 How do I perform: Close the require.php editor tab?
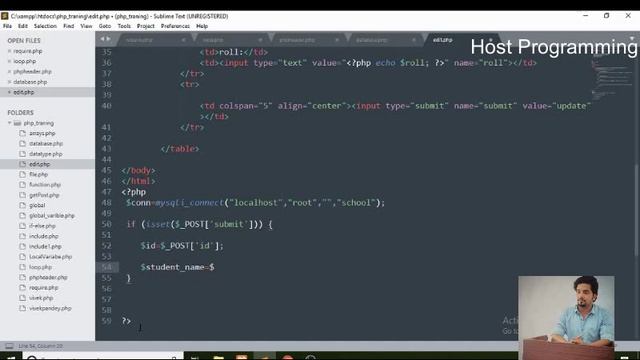[x=183, y=40]
